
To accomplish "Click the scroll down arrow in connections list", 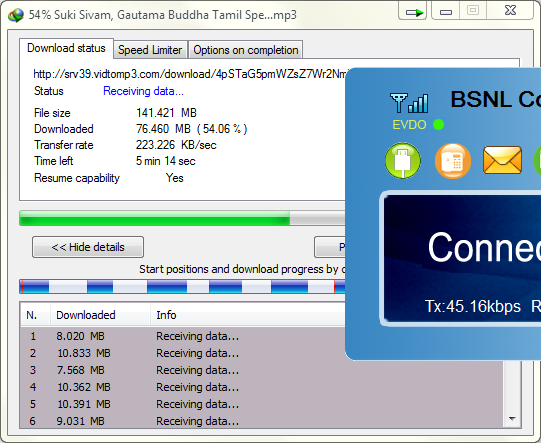I will [512, 419].
